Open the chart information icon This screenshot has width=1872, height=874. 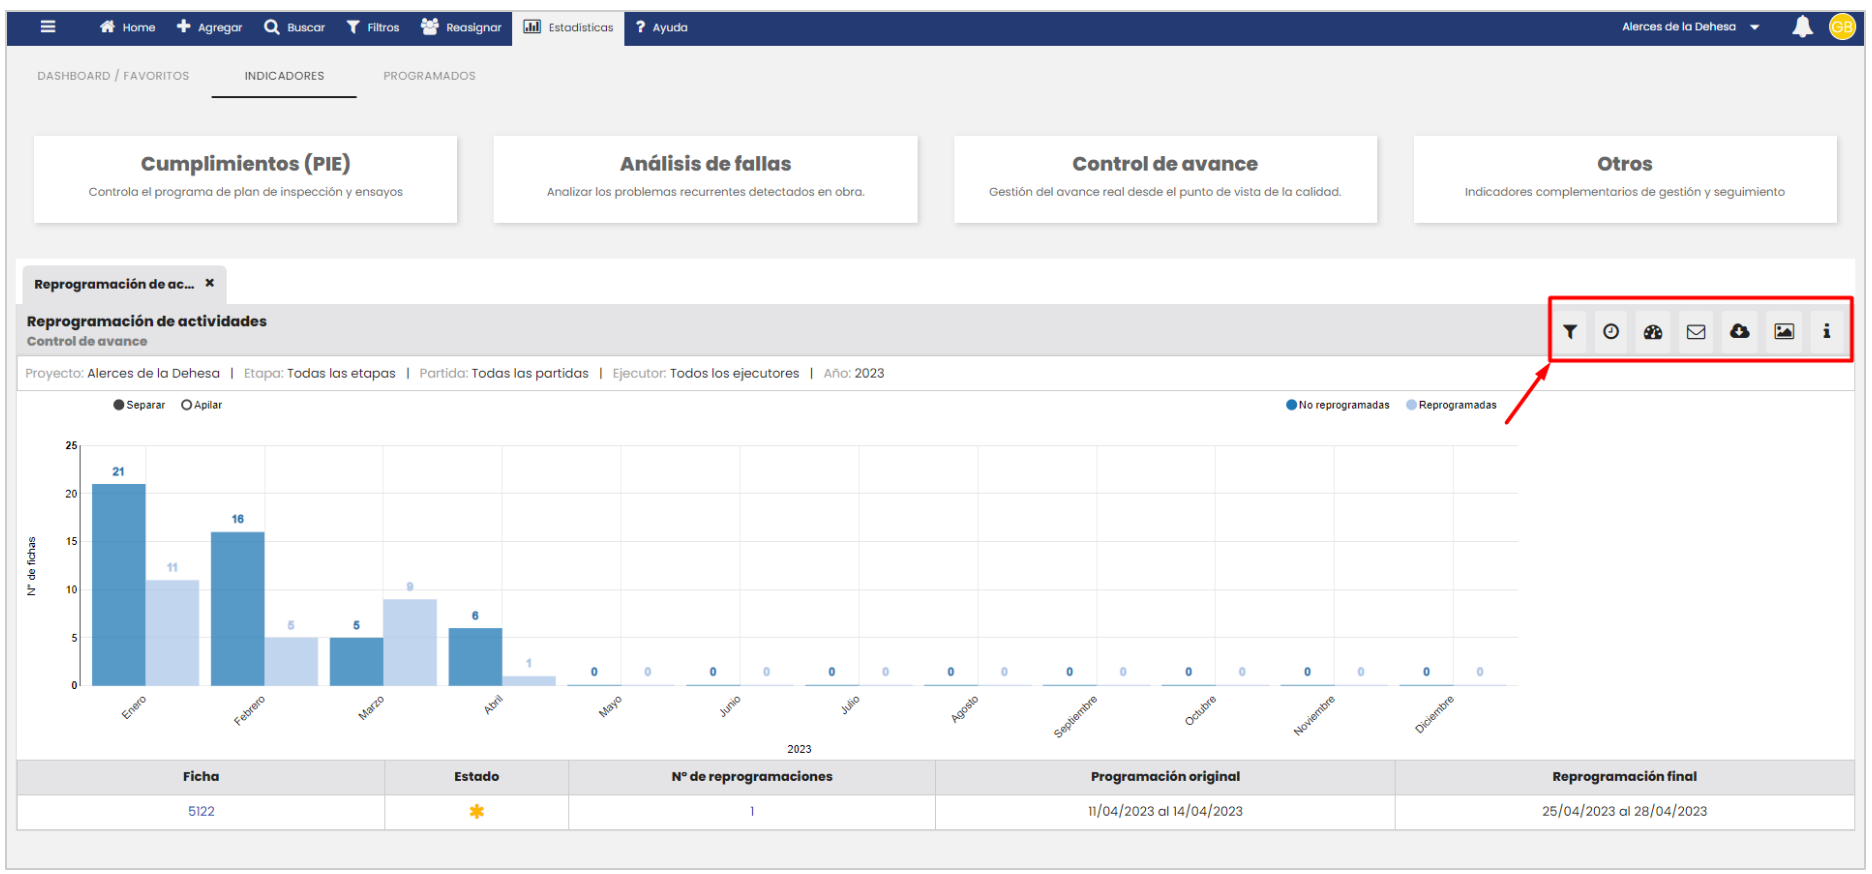point(1826,332)
